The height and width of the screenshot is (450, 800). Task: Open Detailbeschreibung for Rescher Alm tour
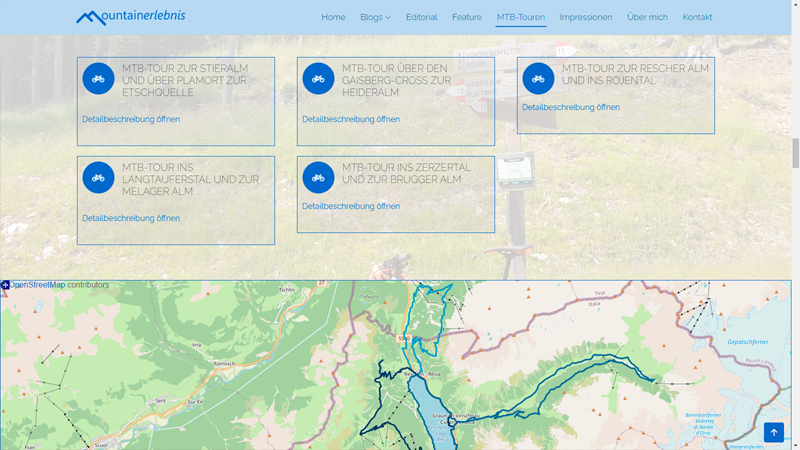click(x=571, y=107)
